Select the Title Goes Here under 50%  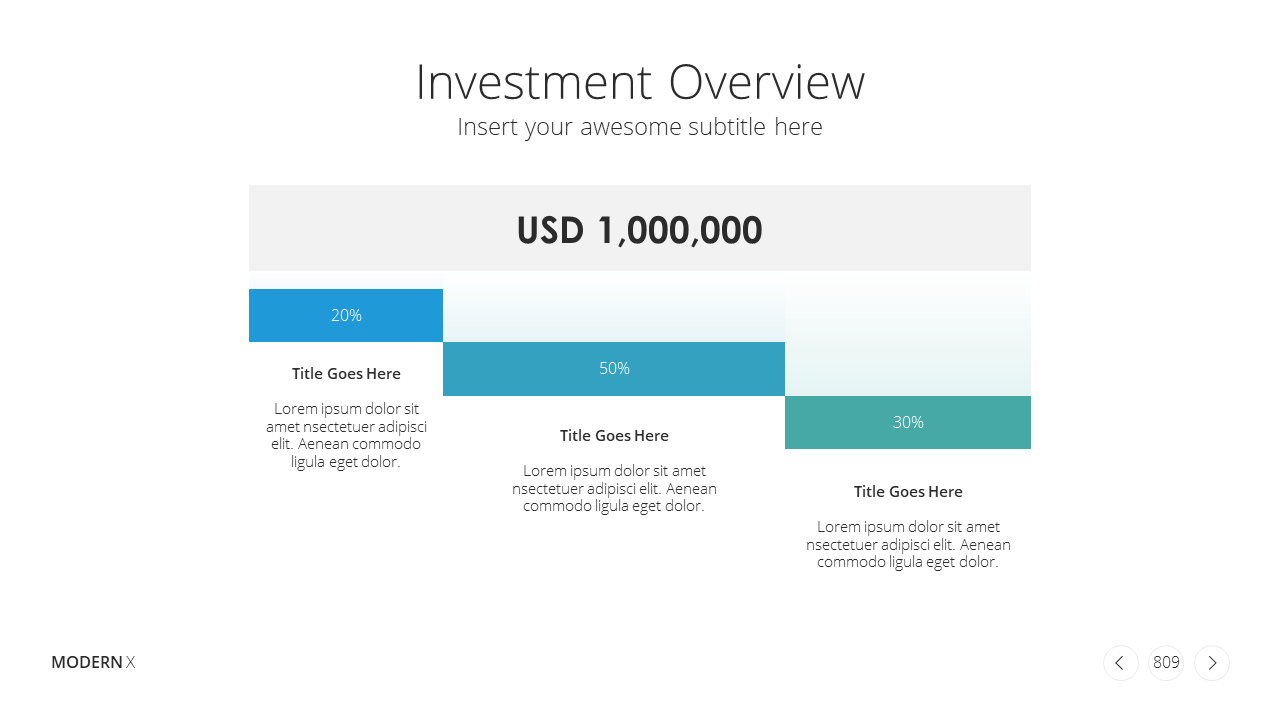click(x=614, y=436)
